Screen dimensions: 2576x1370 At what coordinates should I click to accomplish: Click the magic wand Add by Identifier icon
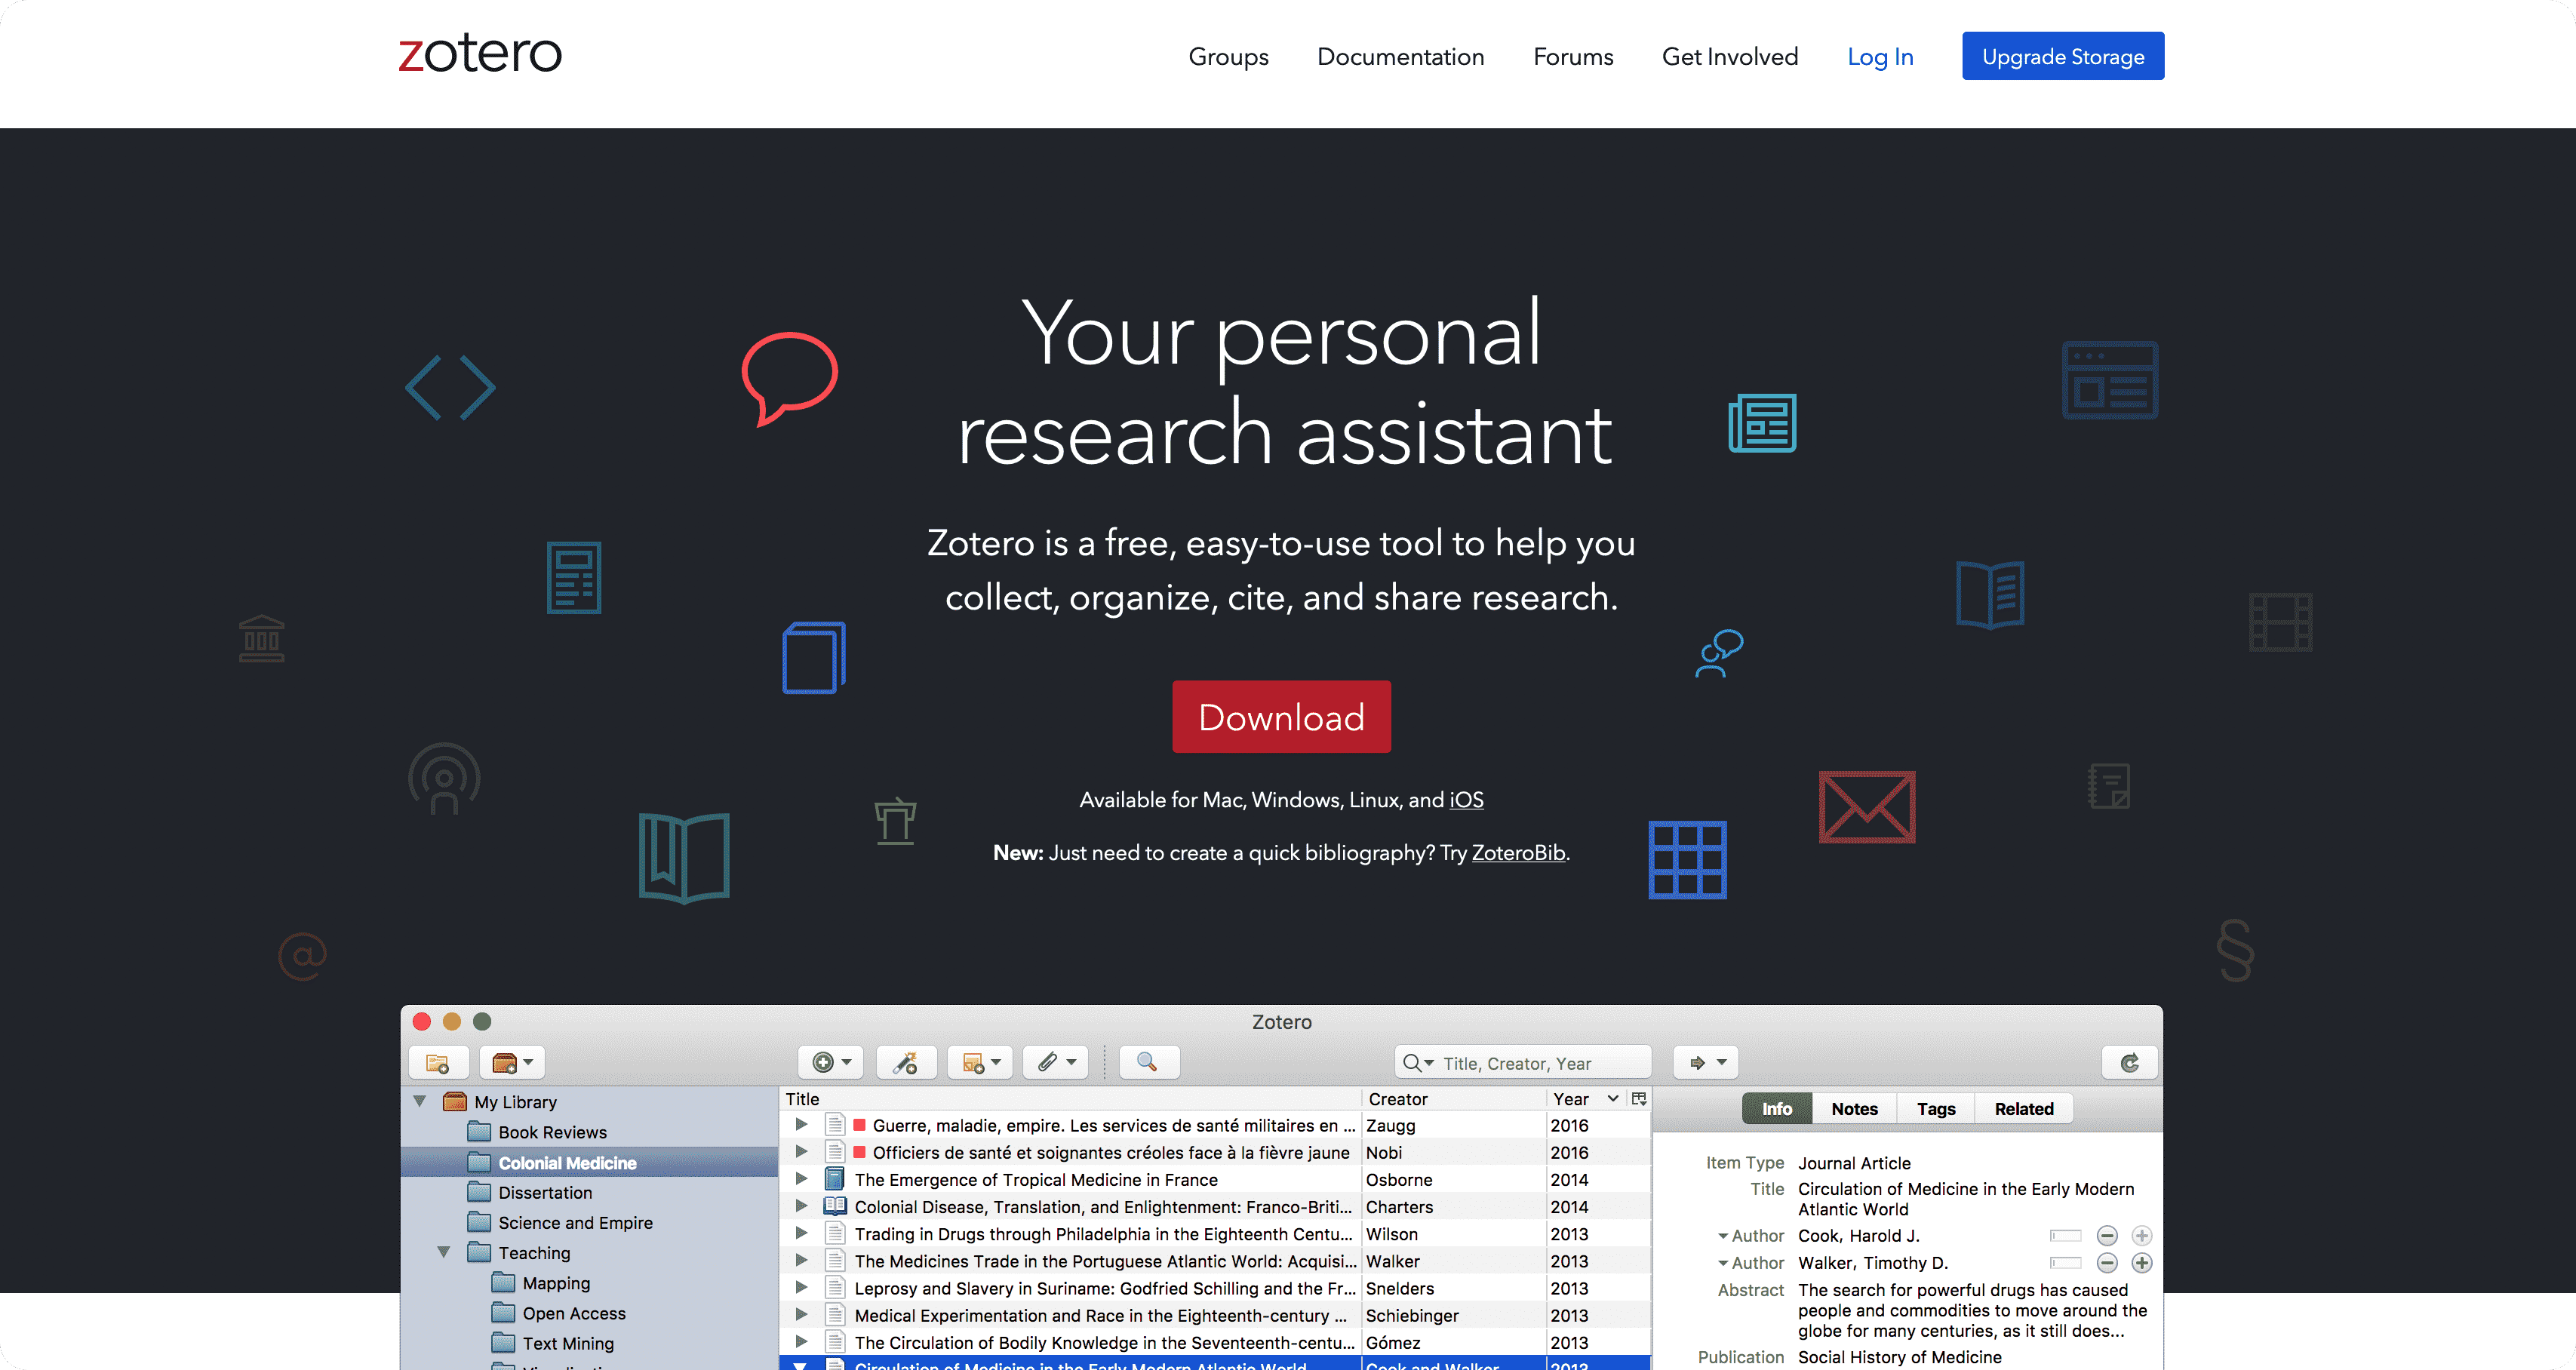point(906,1062)
